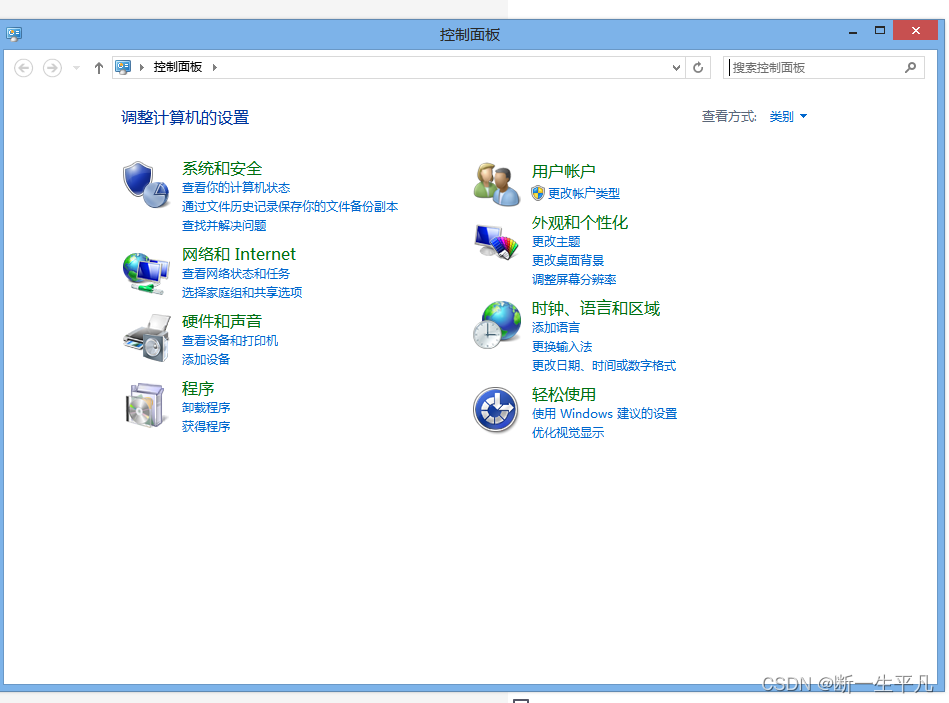This screenshot has height=703, width=949.
Task: Click the 更改帐户类型 link
Action: [583, 193]
